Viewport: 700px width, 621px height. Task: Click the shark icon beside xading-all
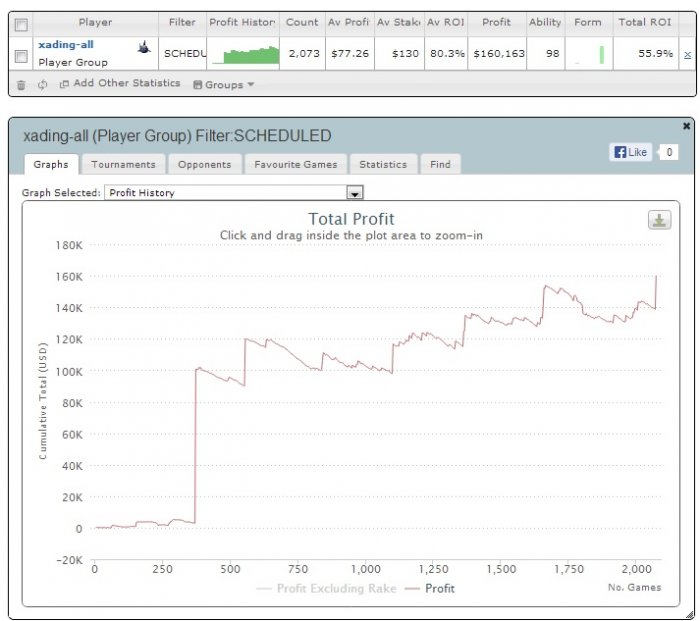pyautogui.click(x=144, y=46)
